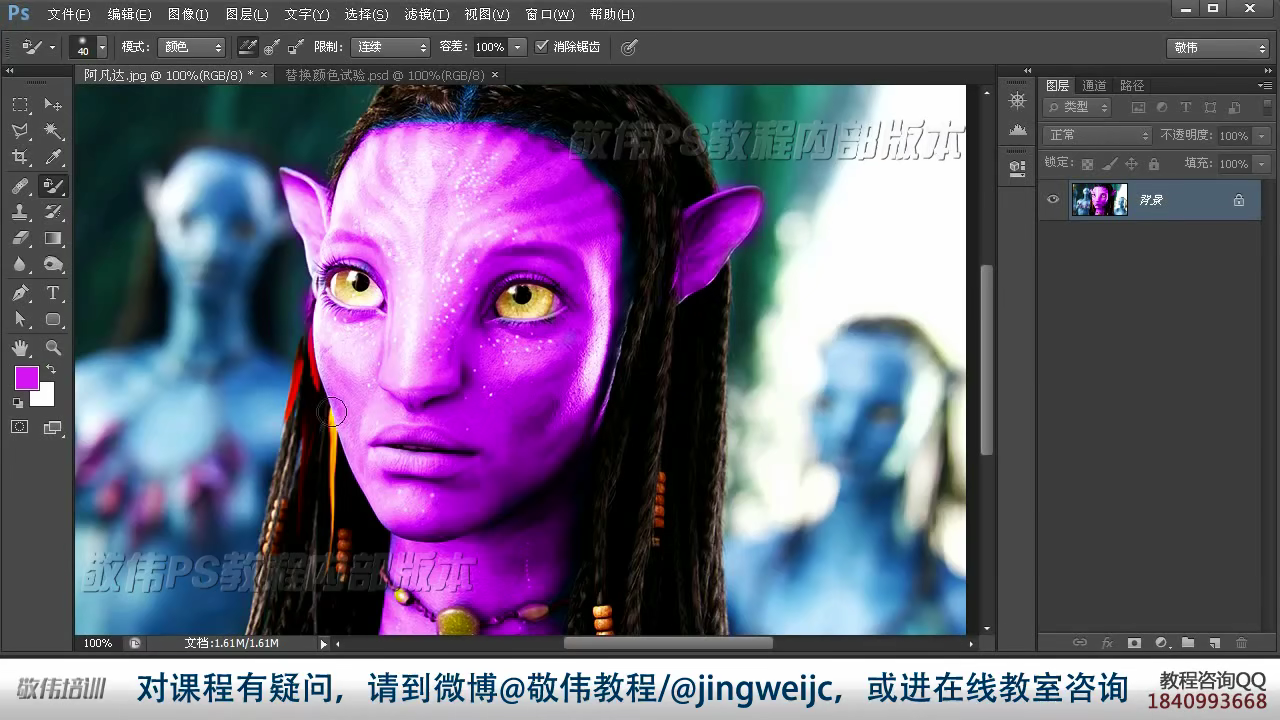The height and width of the screenshot is (720, 1280).
Task: Switch to the 路径 paths tab
Action: (x=1132, y=86)
